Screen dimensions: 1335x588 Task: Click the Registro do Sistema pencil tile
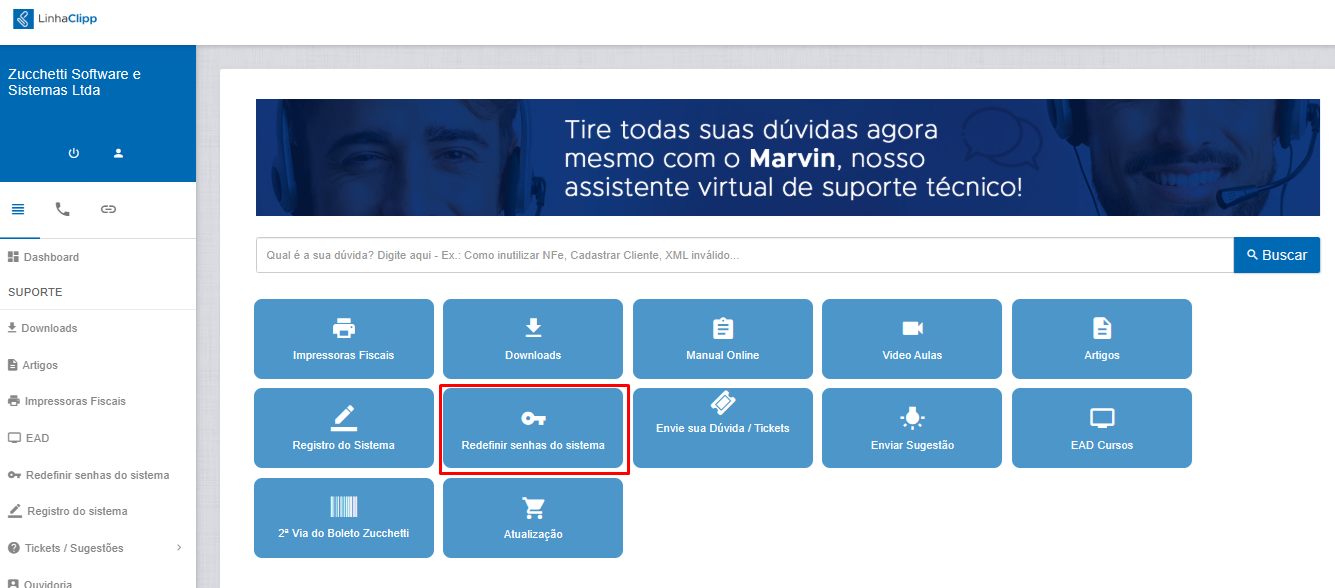(x=343, y=428)
